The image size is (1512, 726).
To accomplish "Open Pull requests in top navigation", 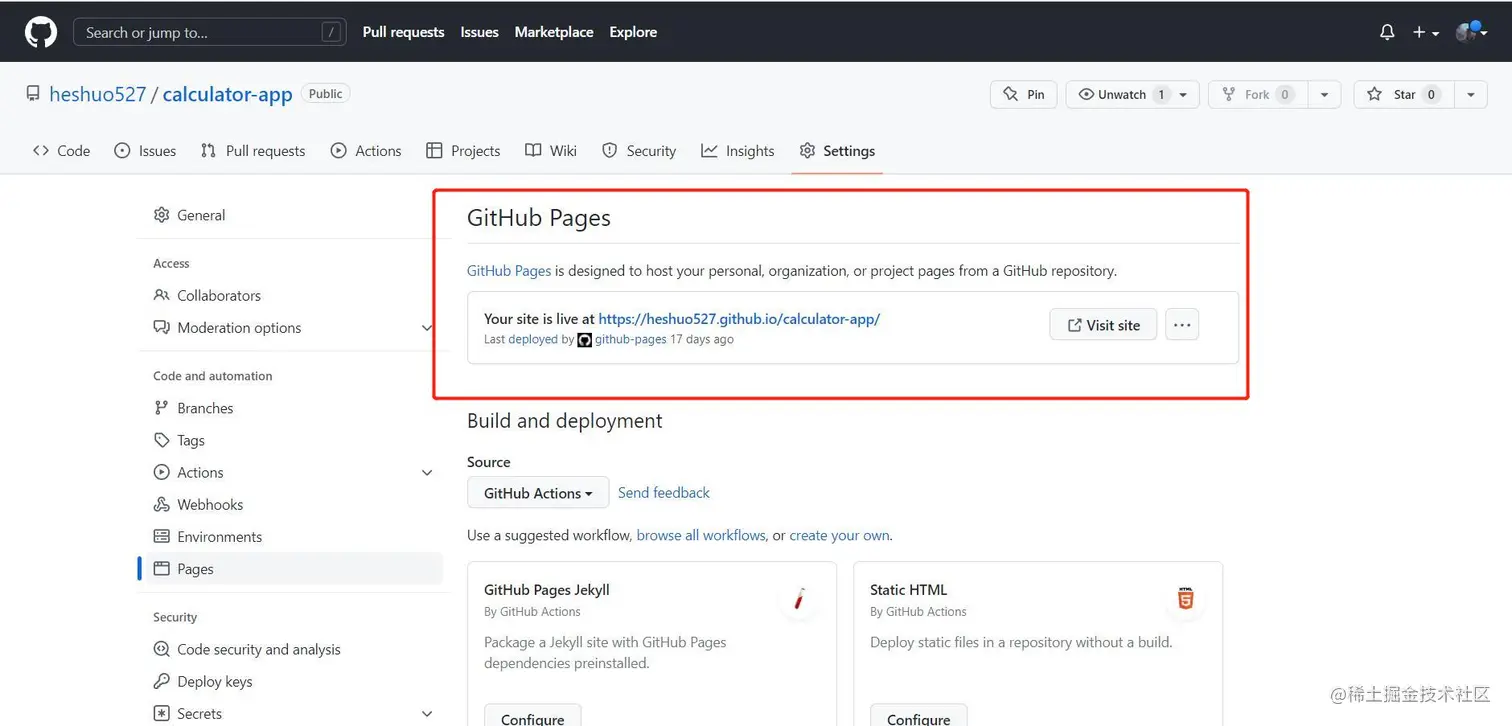I will (x=403, y=32).
